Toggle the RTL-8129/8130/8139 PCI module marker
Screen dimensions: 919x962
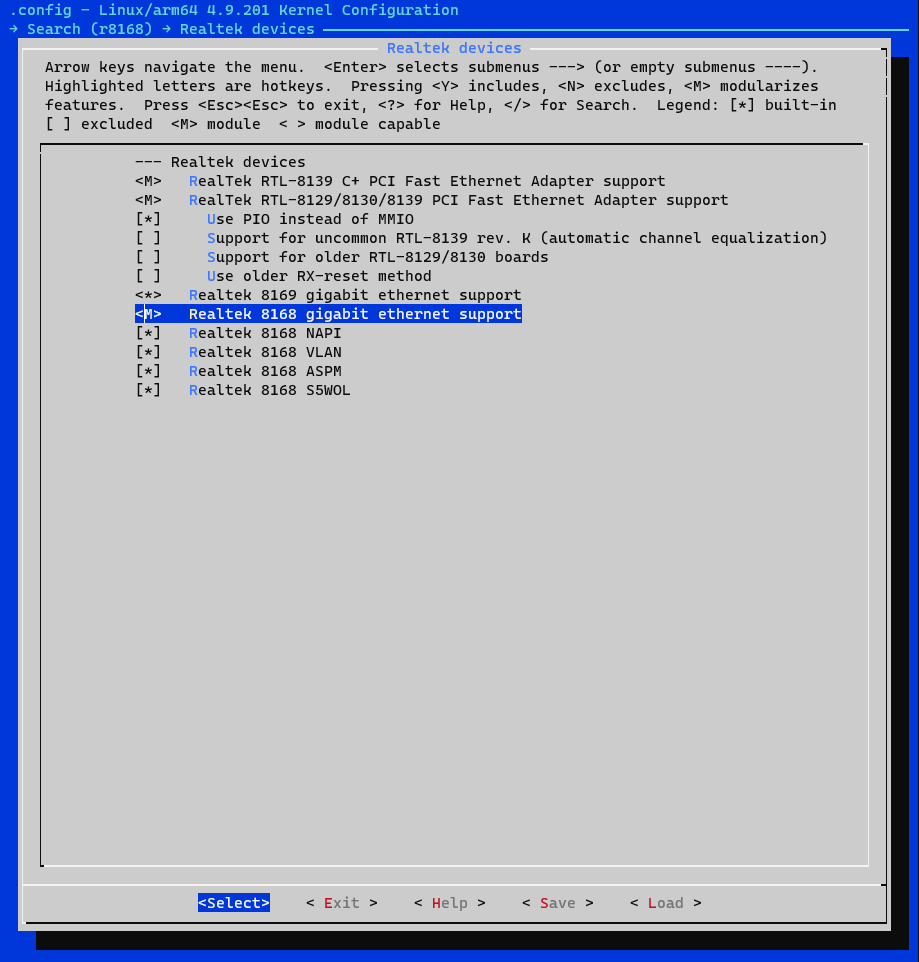[148, 200]
